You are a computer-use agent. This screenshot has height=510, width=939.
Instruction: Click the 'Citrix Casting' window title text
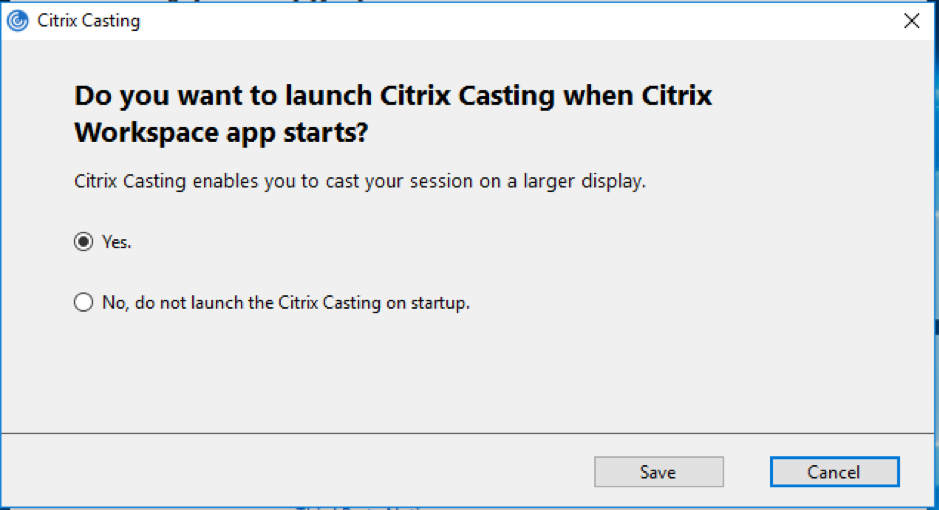click(x=88, y=21)
